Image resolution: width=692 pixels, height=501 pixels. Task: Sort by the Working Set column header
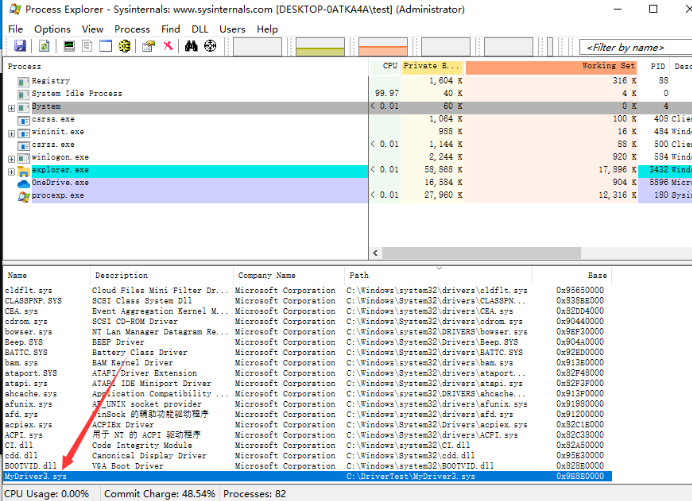(551, 66)
